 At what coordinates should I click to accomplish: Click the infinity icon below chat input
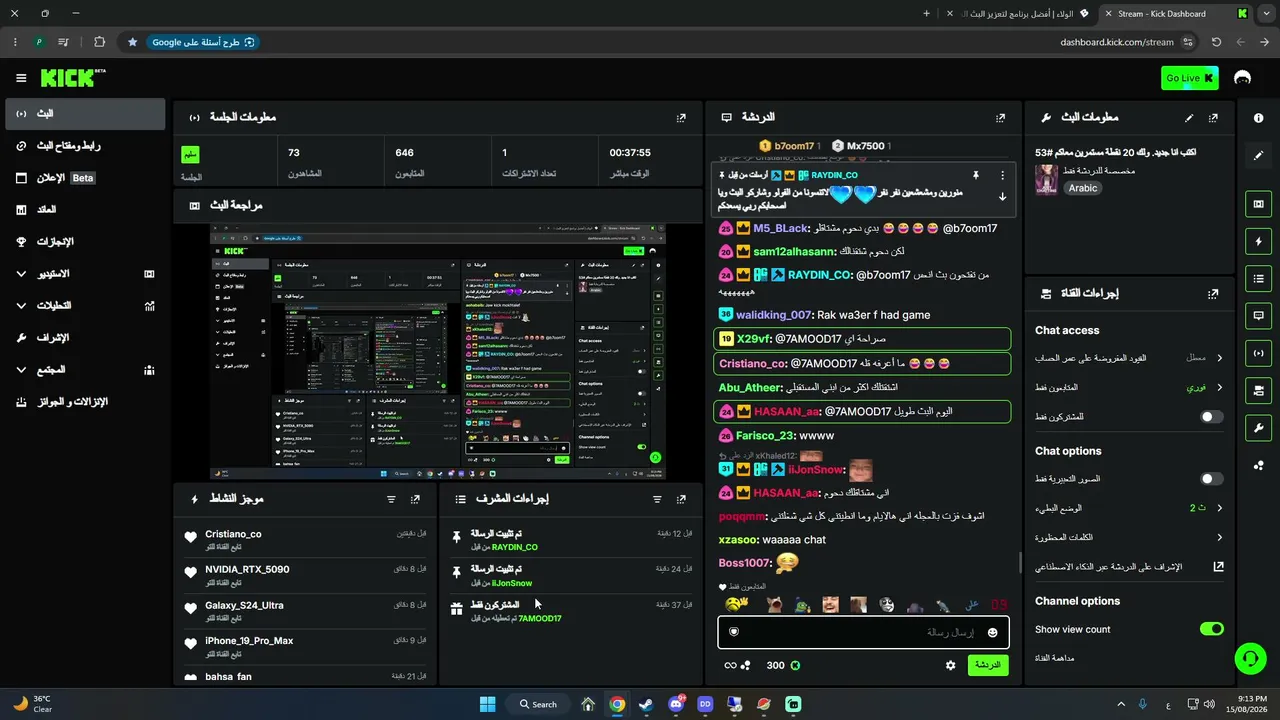coord(730,665)
